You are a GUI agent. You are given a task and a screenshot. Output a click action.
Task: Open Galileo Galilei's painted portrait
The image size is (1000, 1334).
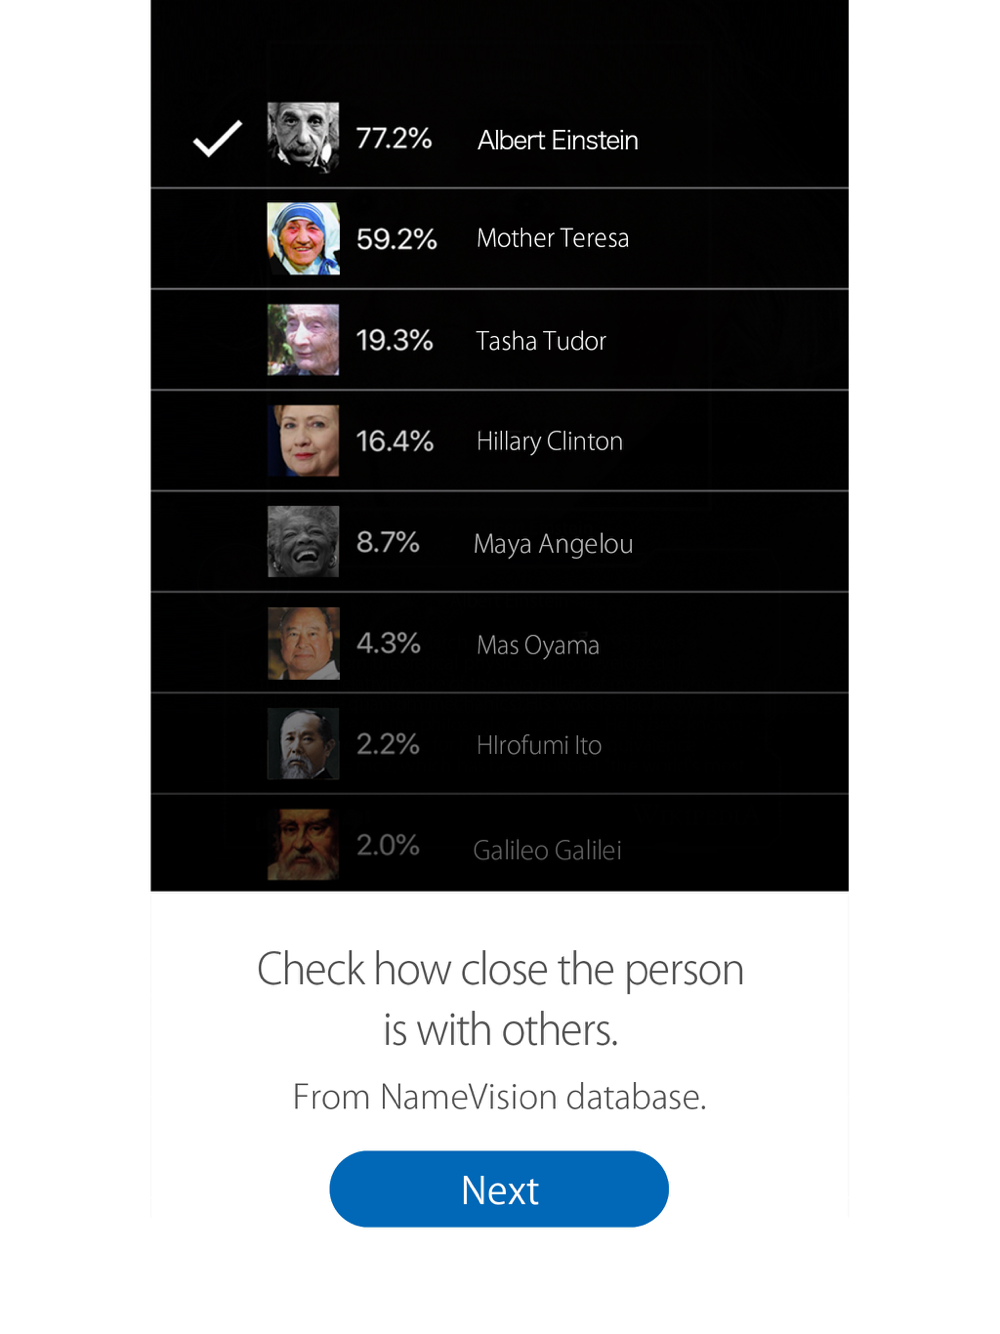303,845
